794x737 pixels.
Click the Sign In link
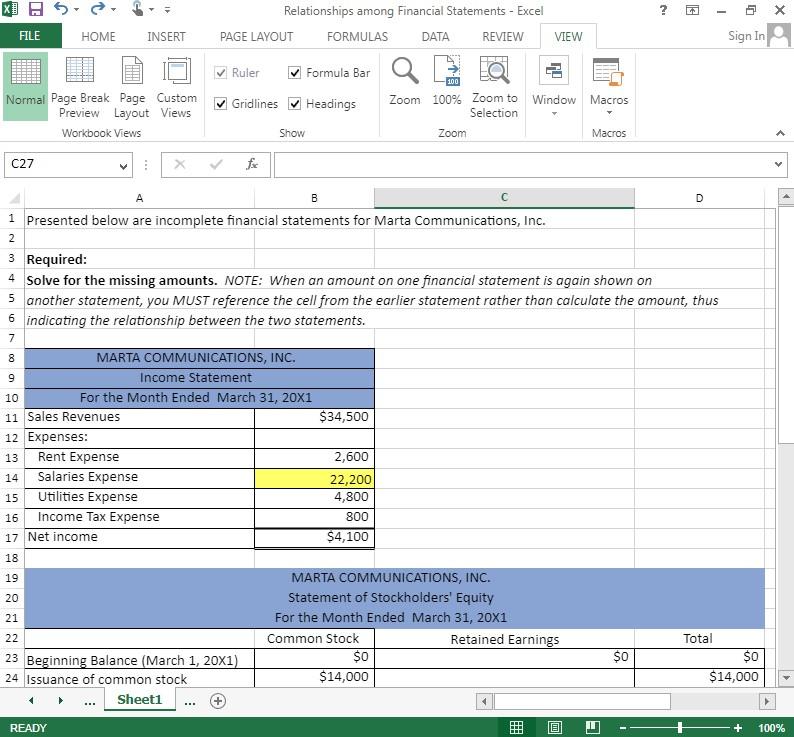click(x=746, y=36)
